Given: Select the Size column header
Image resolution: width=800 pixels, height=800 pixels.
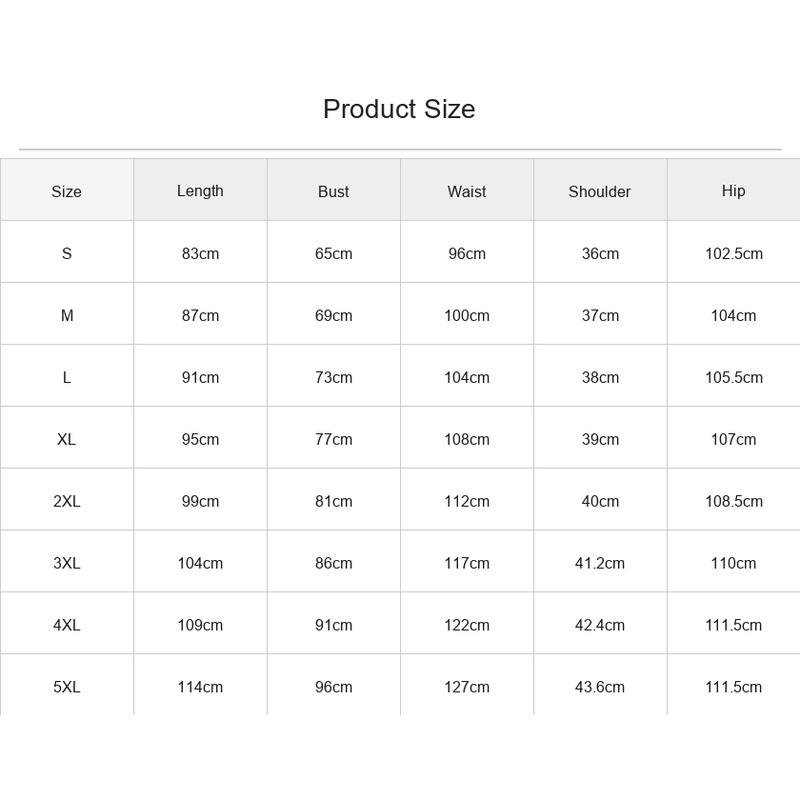Looking at the screenshot, I should coord(66,191).
